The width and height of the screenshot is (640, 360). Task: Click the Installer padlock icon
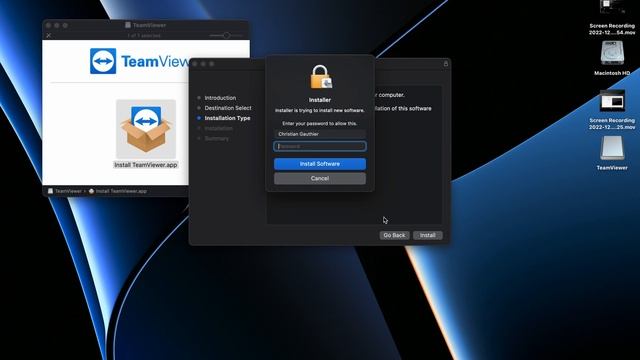click(x=321, y=77)
